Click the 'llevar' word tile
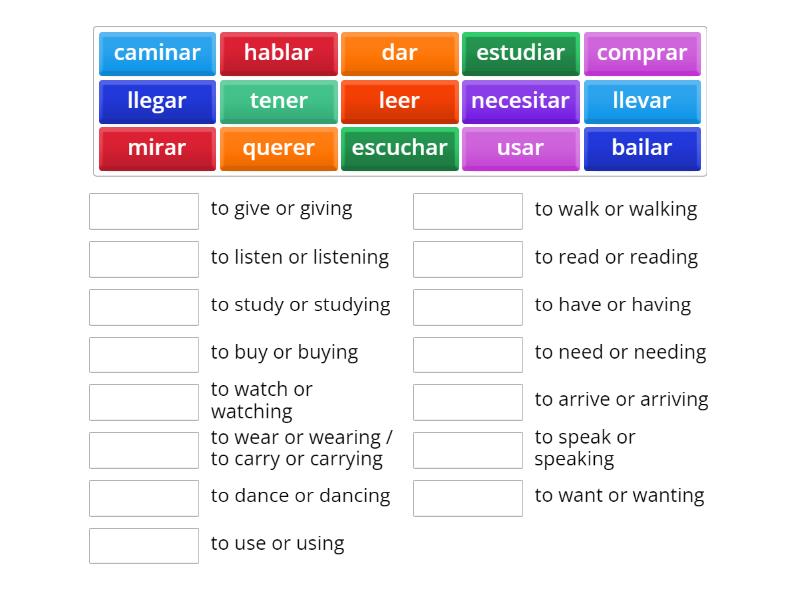The height and width of the screenshot is (600, 800). (x=642, y=101)
